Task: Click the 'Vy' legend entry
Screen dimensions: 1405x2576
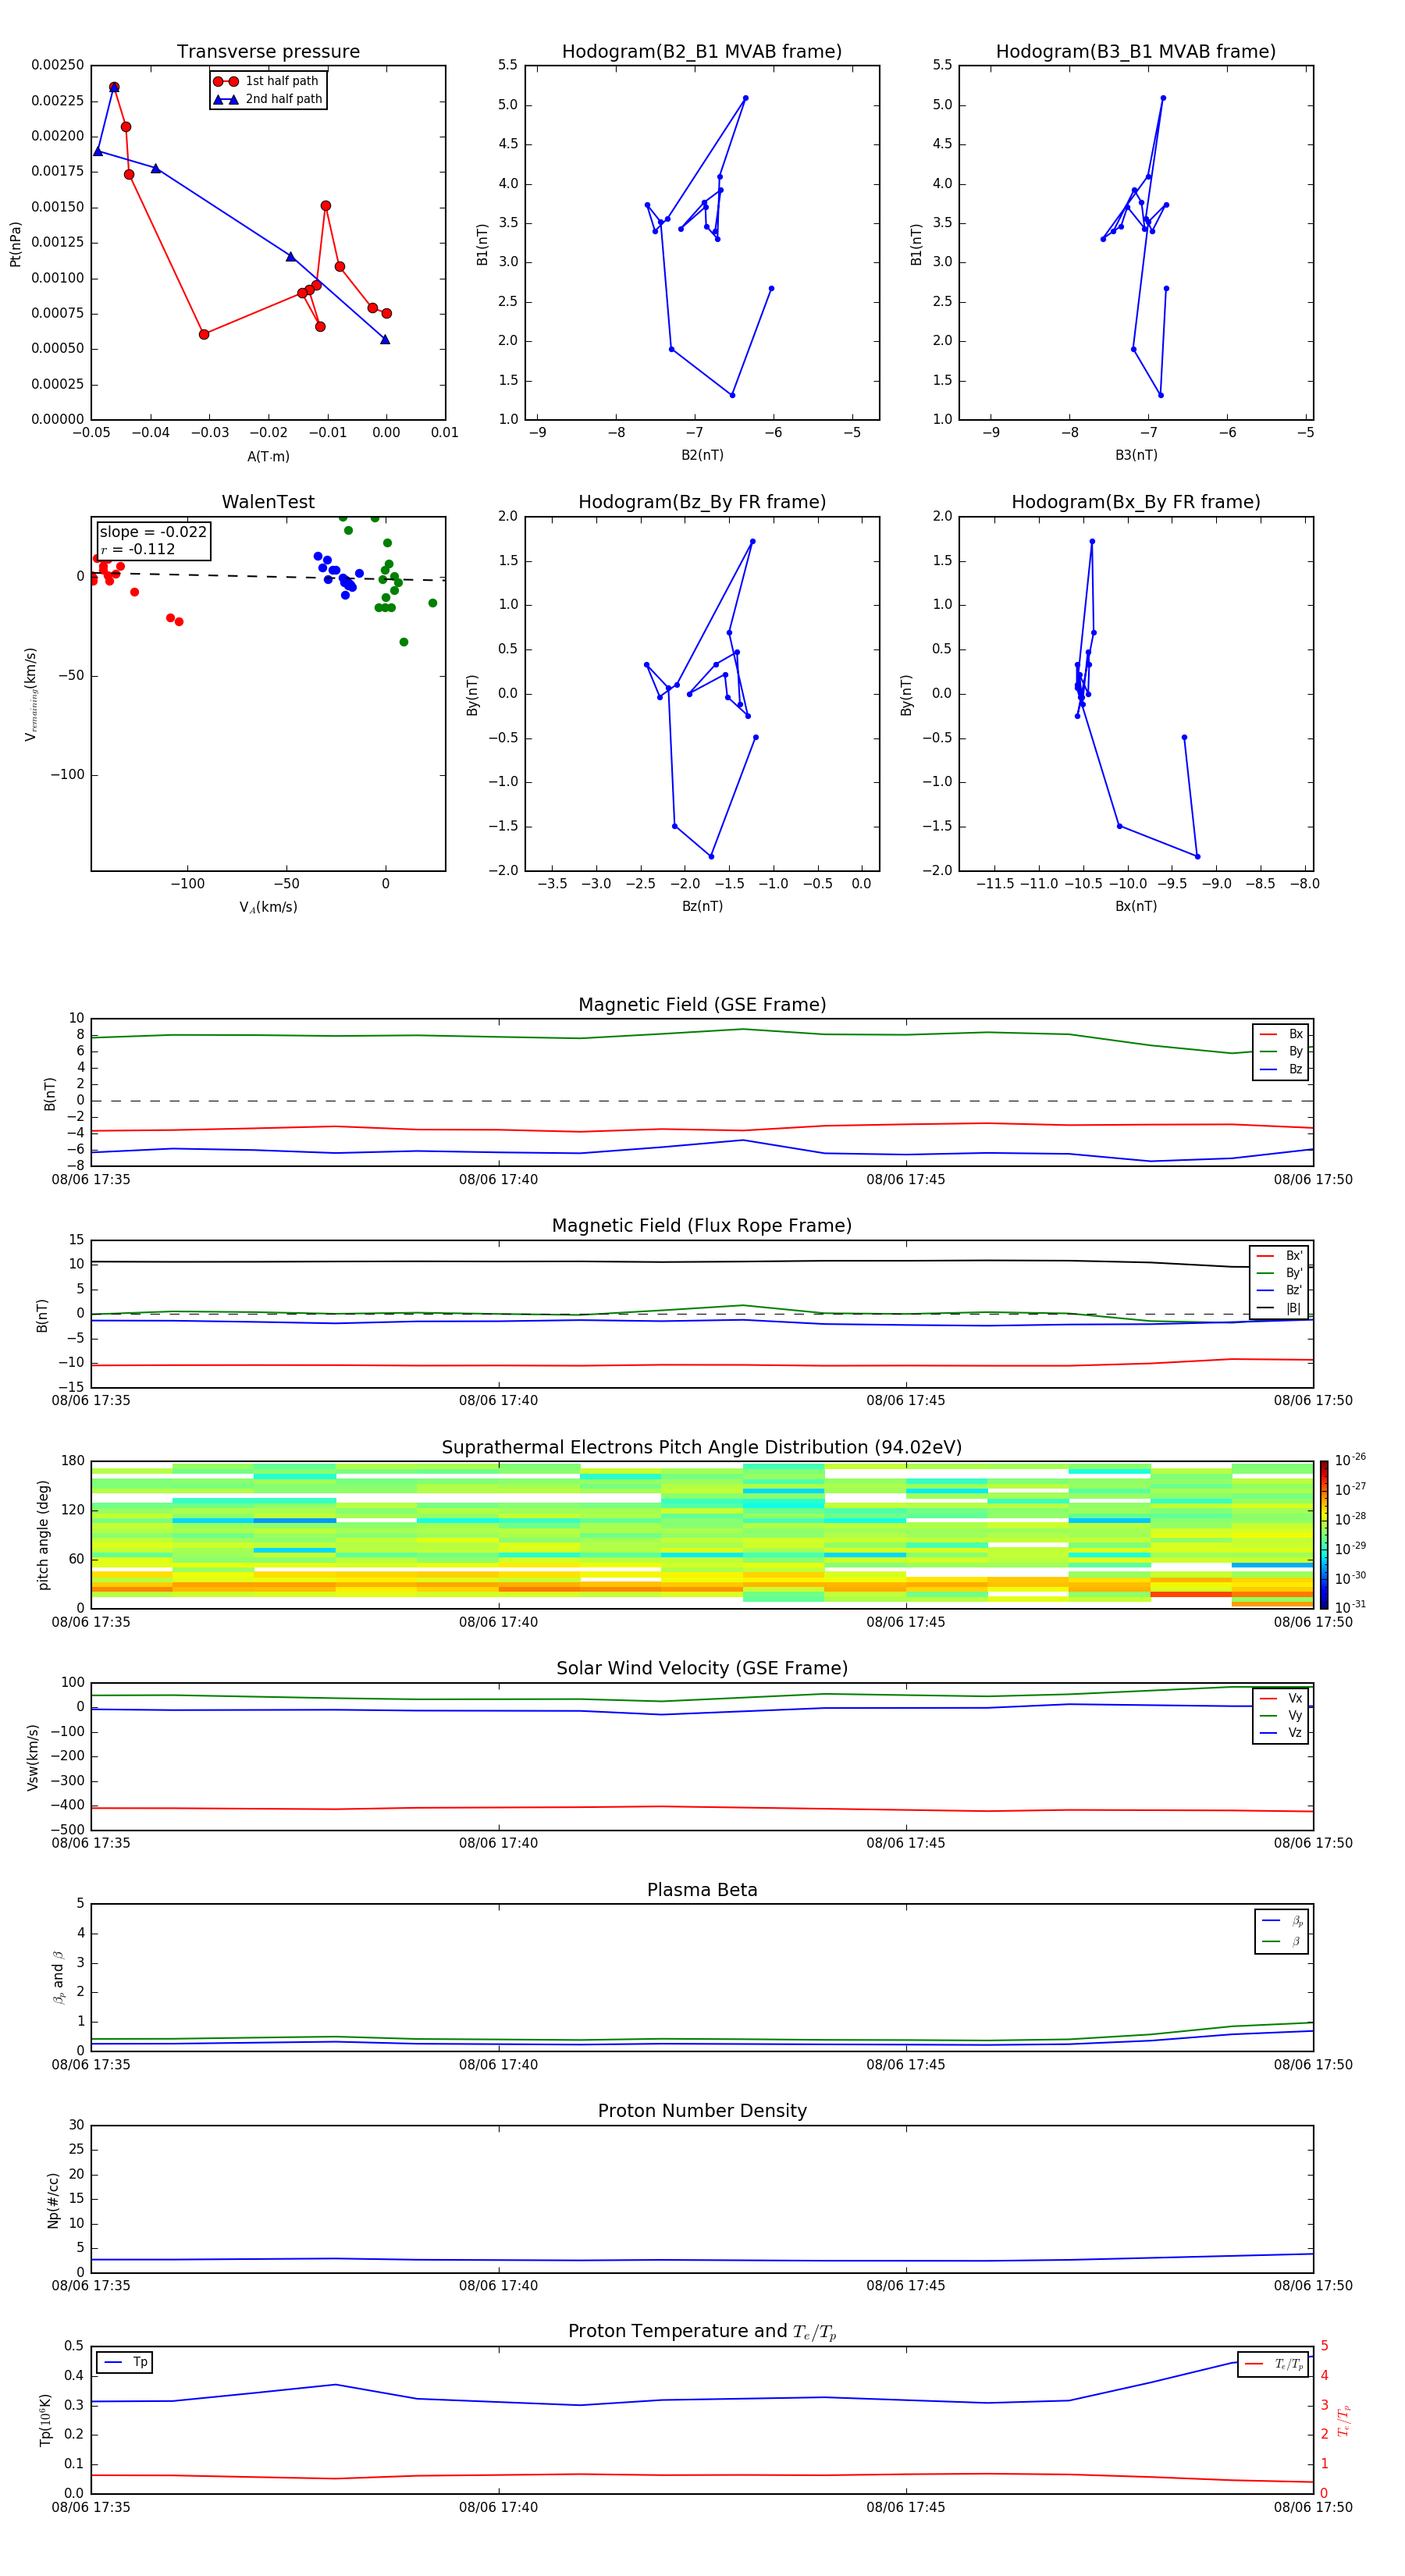Action: (1281, 1715)
